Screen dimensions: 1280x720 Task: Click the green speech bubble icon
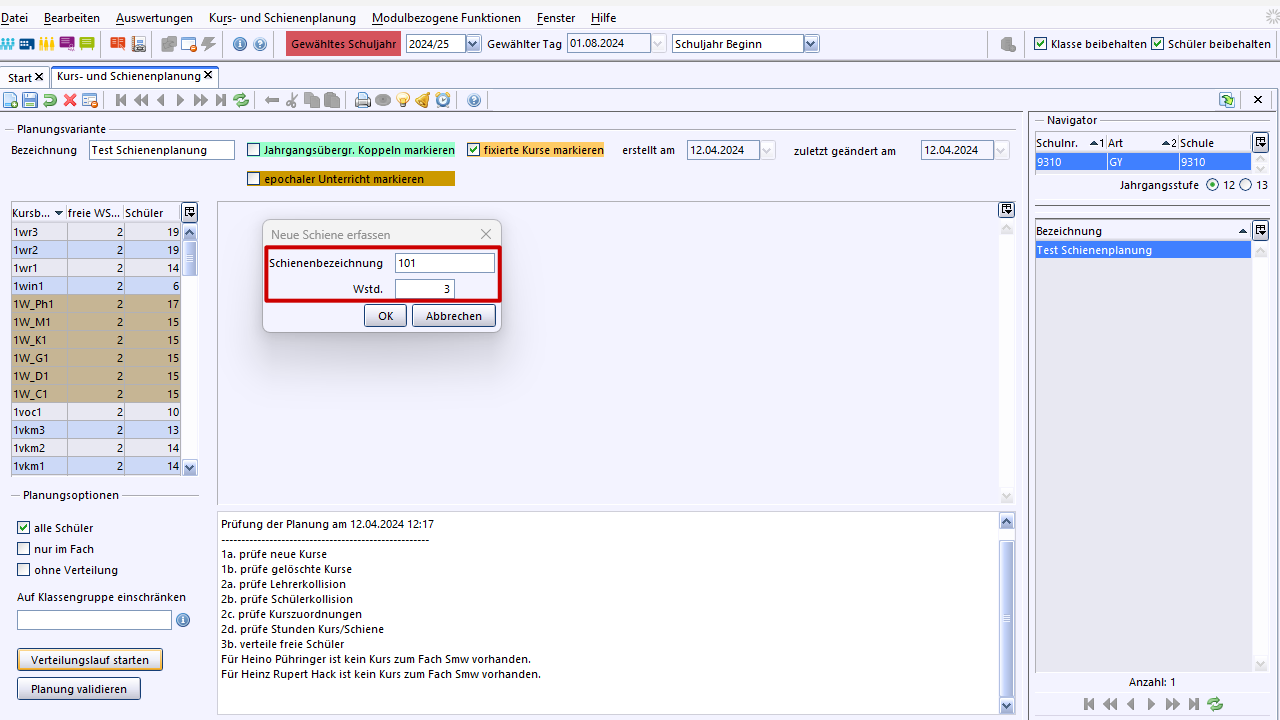(87, 44)
